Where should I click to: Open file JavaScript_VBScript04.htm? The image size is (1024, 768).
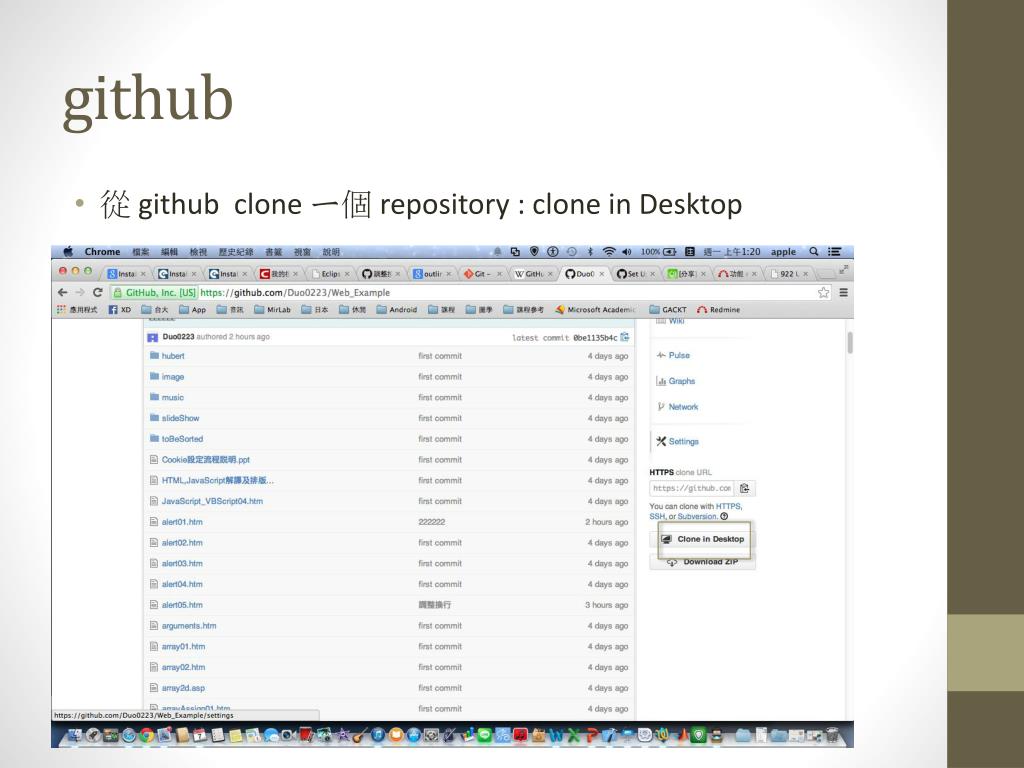pyautogui.click(x=212, y=501)
